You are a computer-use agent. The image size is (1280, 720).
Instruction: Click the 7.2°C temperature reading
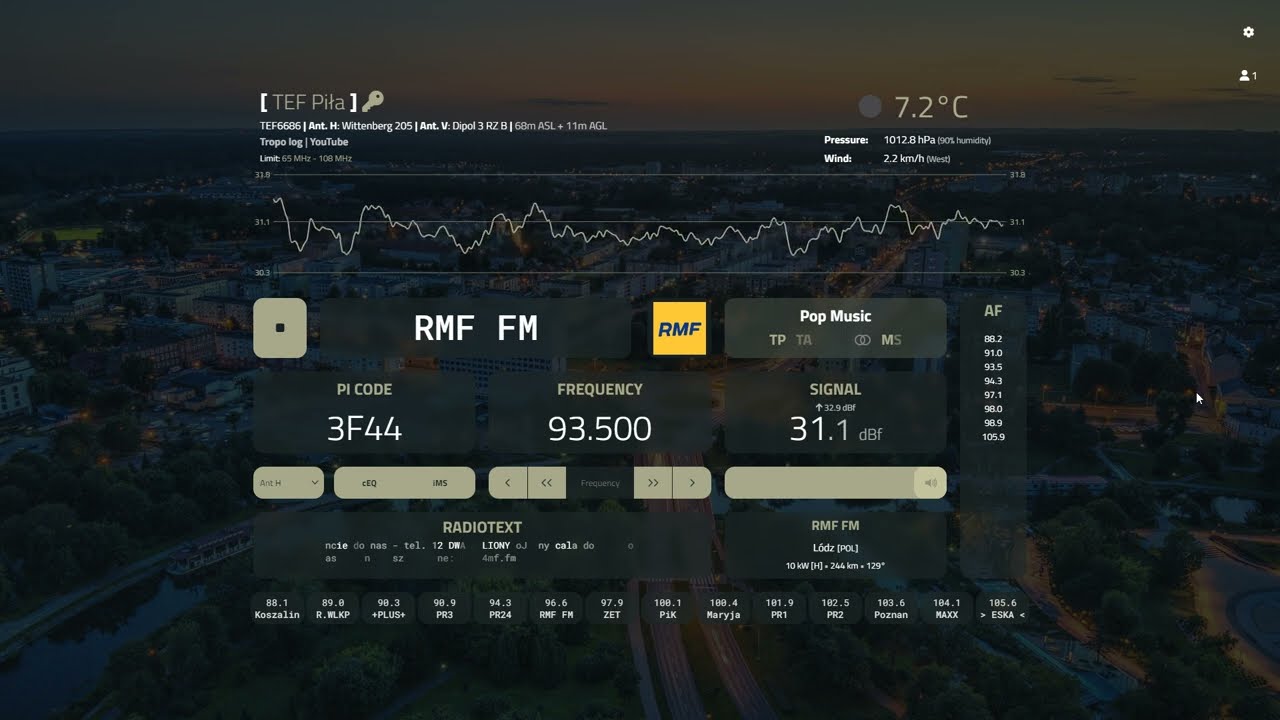pos(931,107)
